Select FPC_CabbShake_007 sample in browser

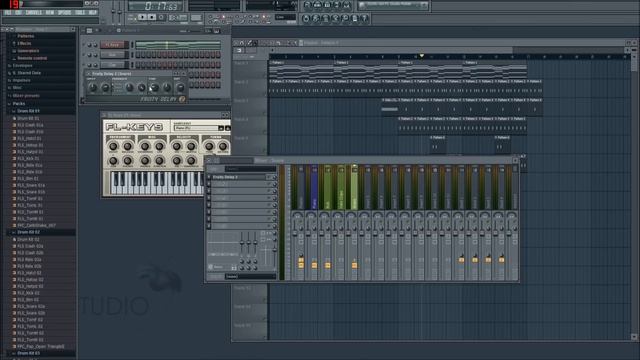tap(36, 225)
